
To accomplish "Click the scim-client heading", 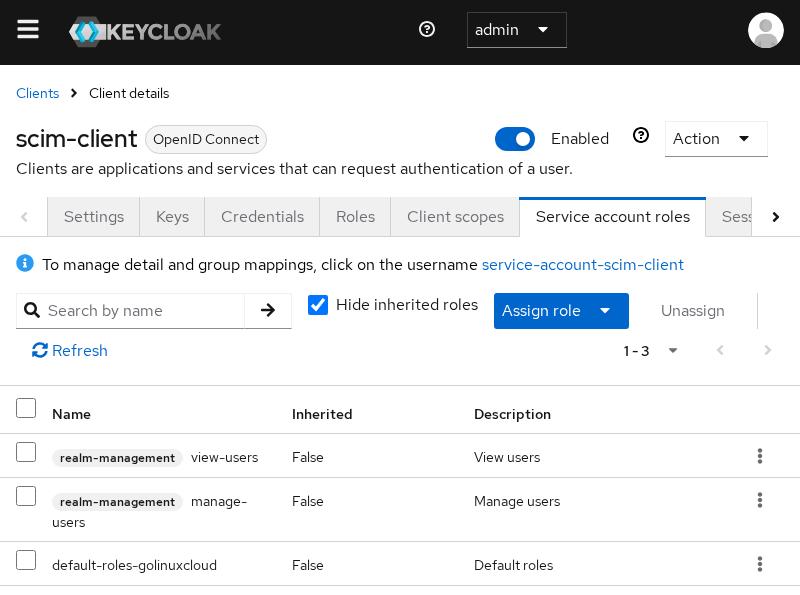I will pyautogui.click(x=77, y=139).
